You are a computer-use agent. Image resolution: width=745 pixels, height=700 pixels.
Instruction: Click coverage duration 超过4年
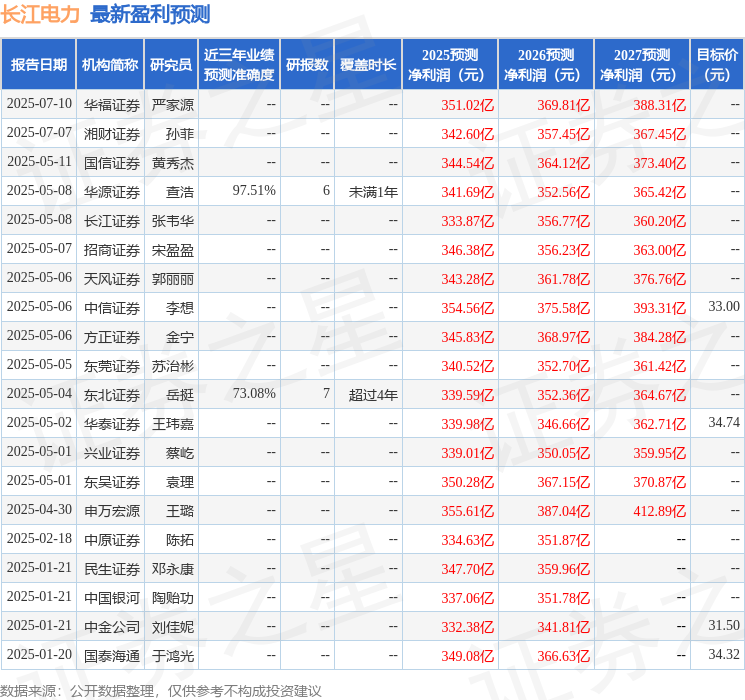pyautogui.click(x=373, y=395)
